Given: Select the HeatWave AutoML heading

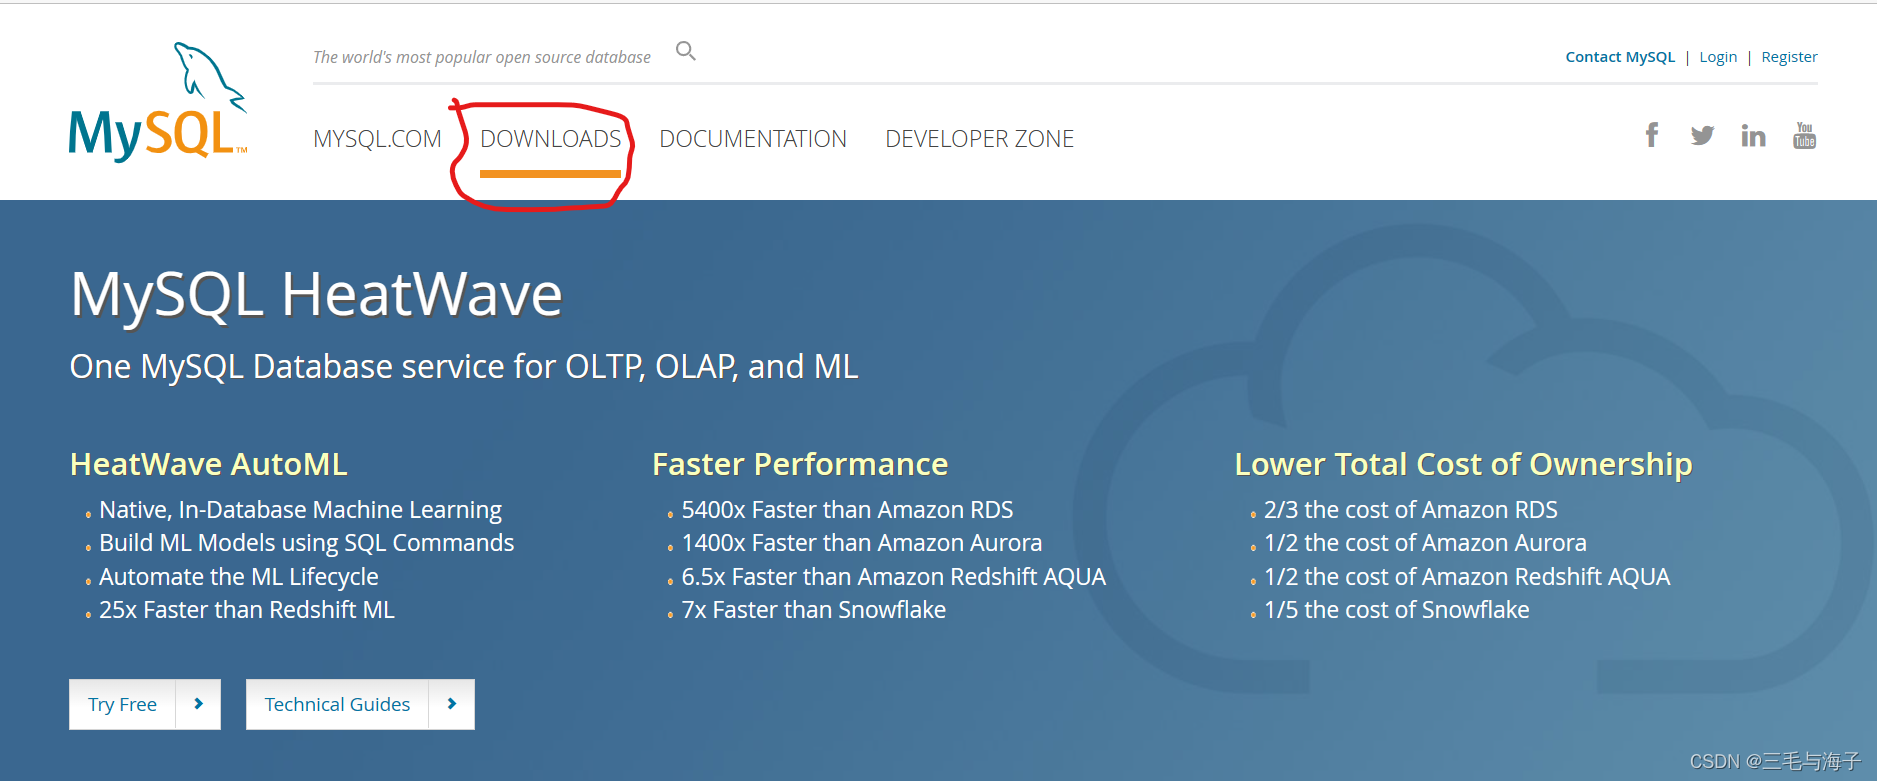Looking at the screenshot, I should (209, 464).
